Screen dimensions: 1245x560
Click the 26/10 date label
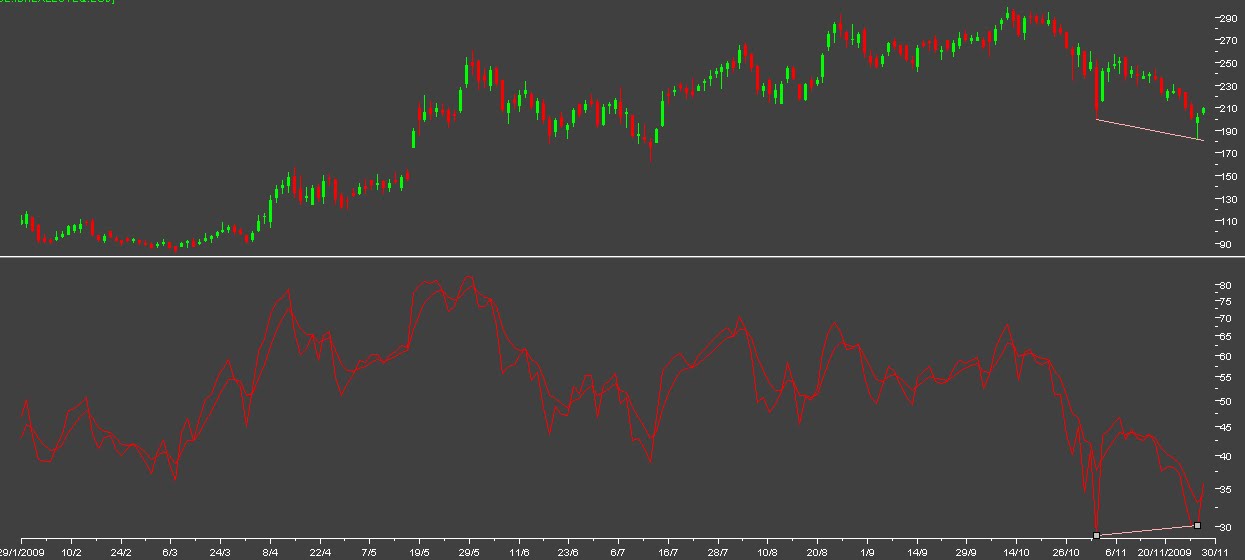(x=1067, y=551)
